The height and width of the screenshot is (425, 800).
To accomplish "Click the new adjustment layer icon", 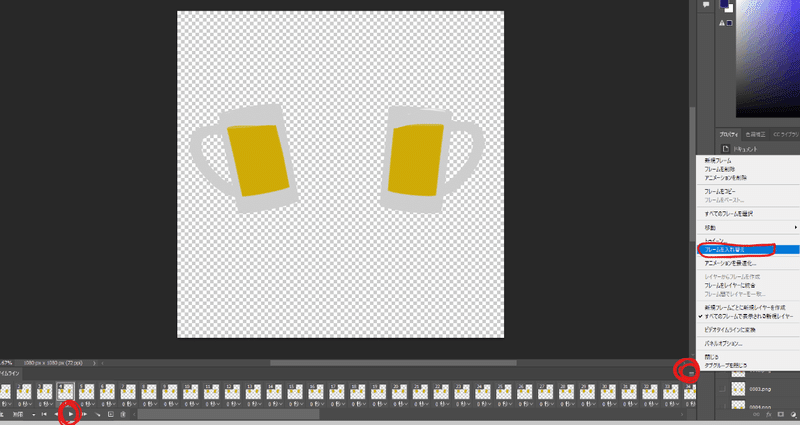I will [x=793, y=414].
